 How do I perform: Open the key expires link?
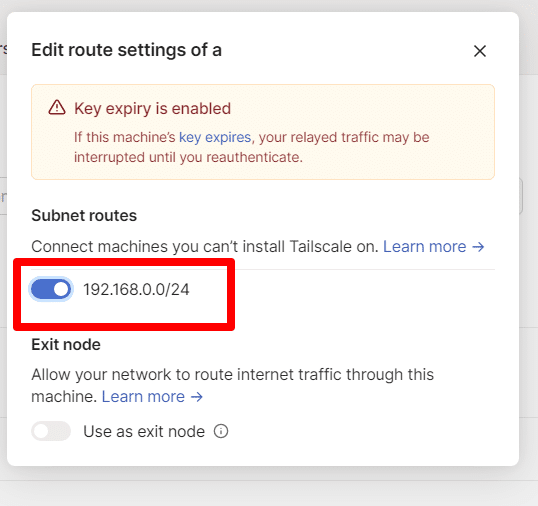[215, 137]
